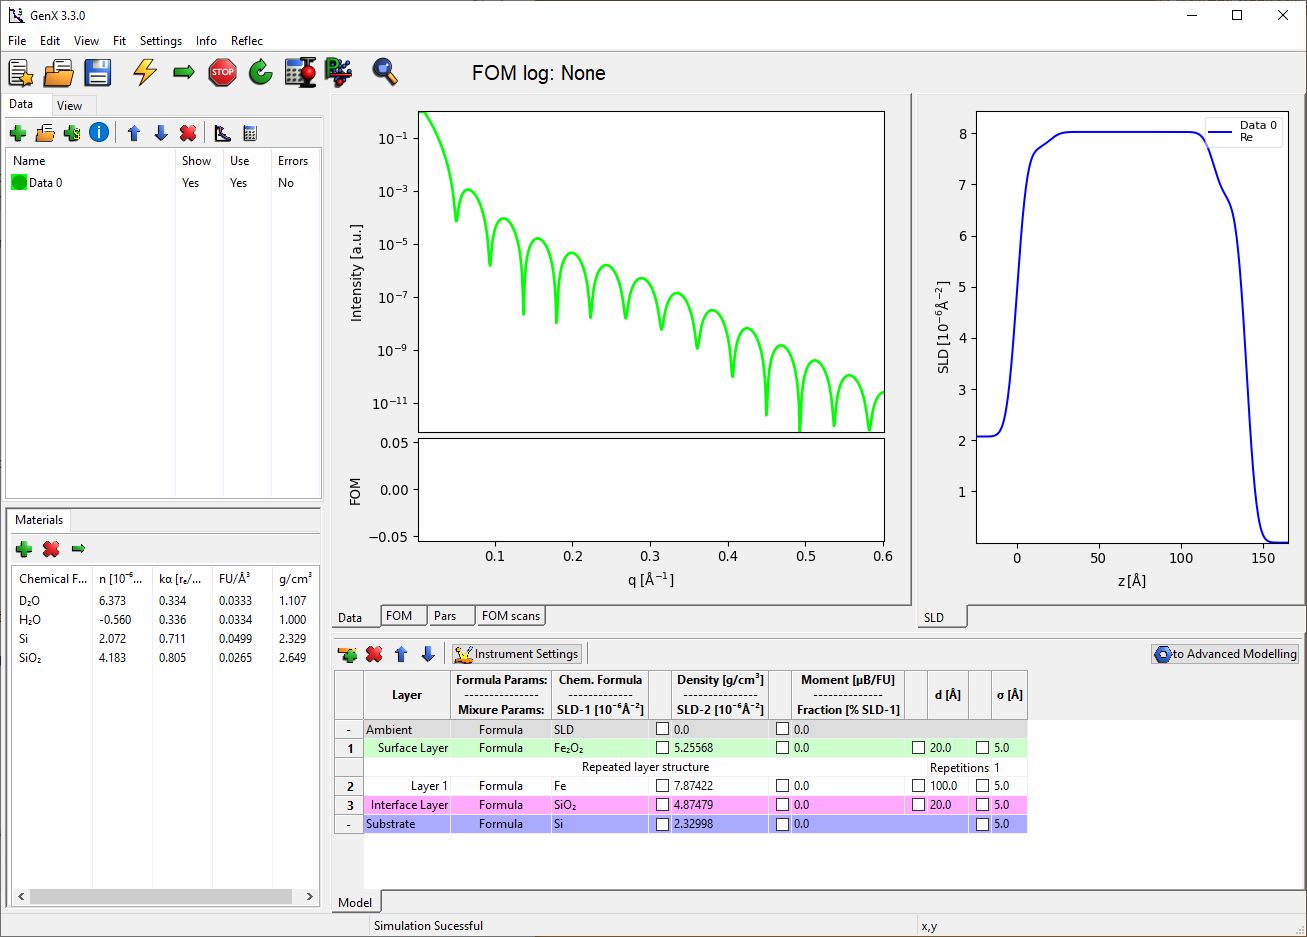Open the Settings menu
1307x937 pixels.
pos(160,41)
